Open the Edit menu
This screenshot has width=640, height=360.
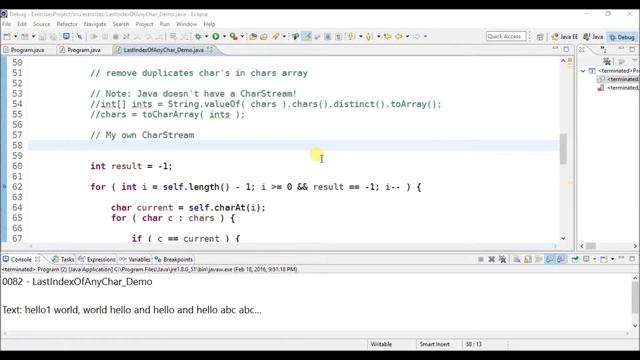[22, 24]
